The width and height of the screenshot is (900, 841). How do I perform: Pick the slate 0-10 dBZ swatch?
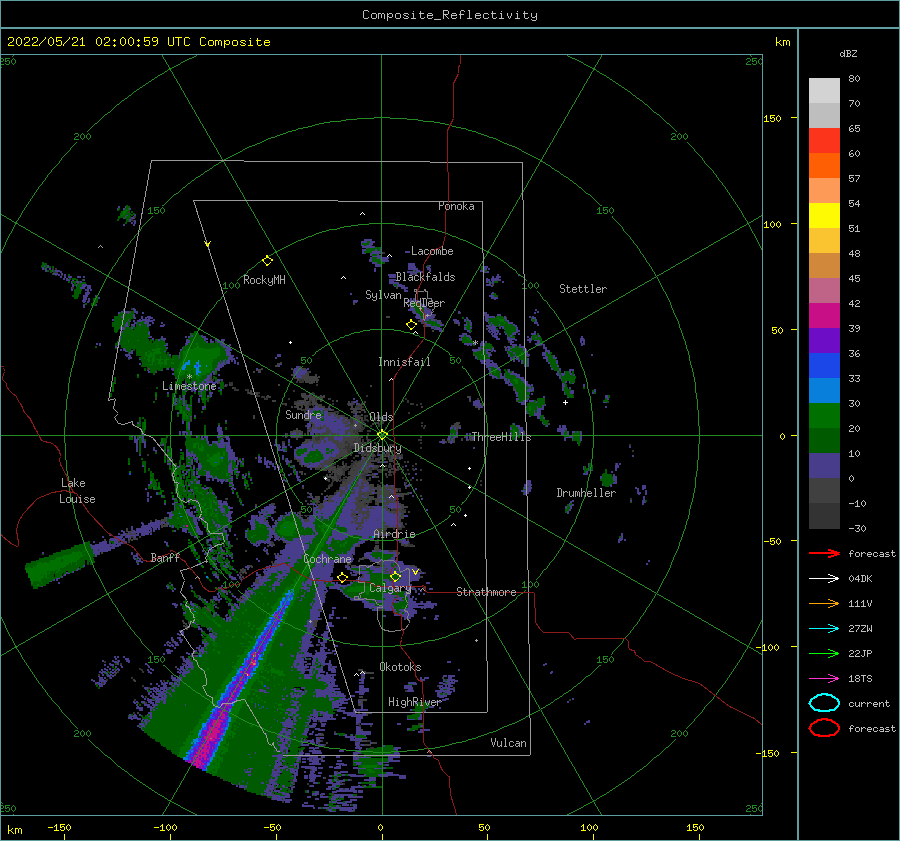(824, 466)
